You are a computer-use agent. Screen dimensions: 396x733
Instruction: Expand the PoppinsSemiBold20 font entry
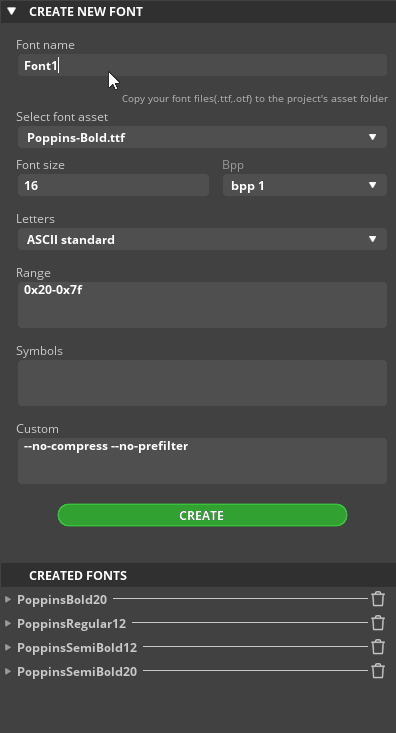(7, 671)
